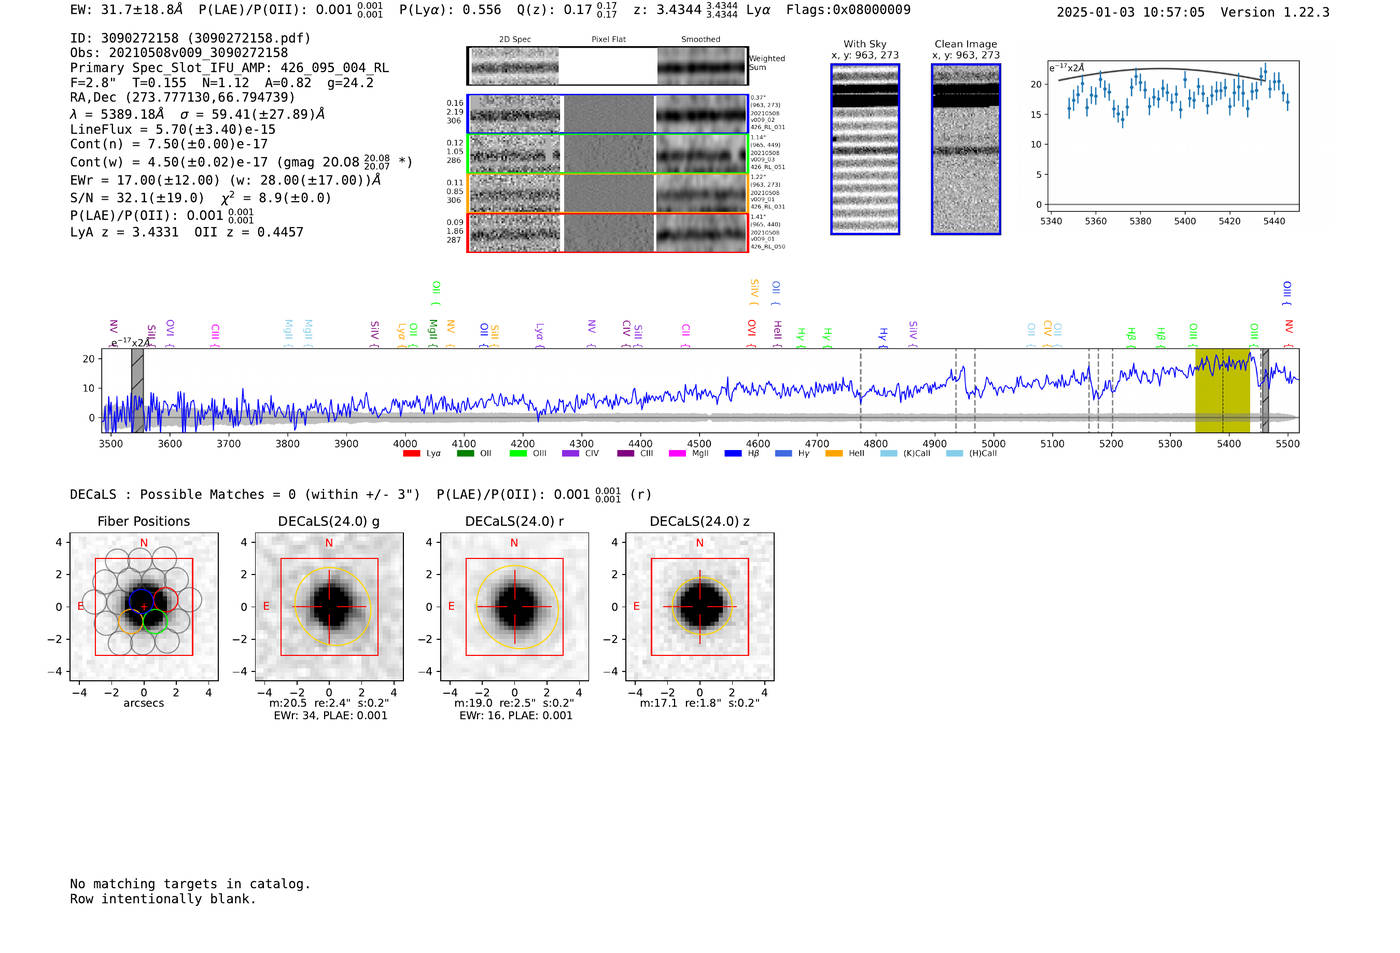Click the lime OIII legend swatch
Screen dimensions: 1400x953
(x=518, y=453)
